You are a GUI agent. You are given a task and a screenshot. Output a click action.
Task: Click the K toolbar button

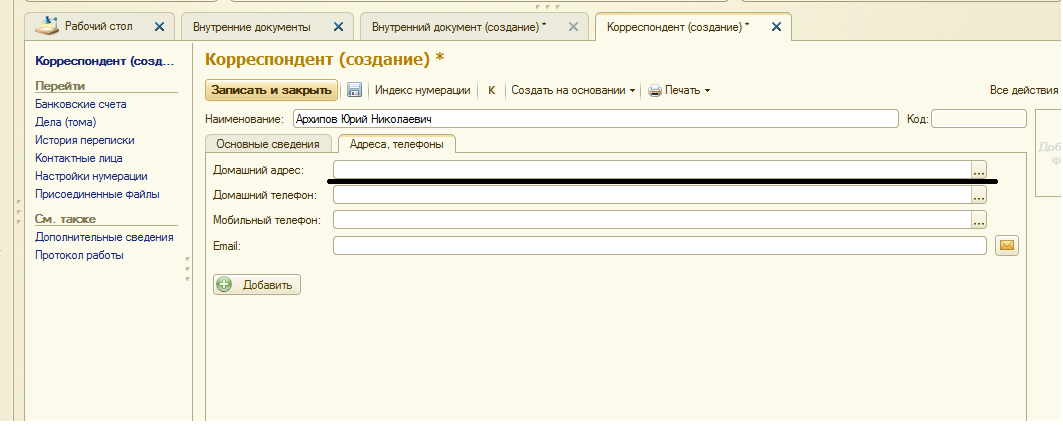coord(491,90)
